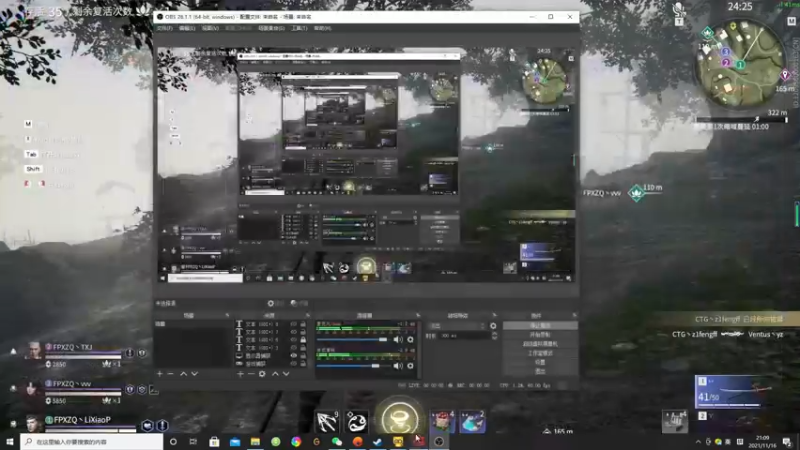Pop out the Sources dock panel
Image resolution: width=800 pixels, height=450 pixels.
[x=307, y=316]
